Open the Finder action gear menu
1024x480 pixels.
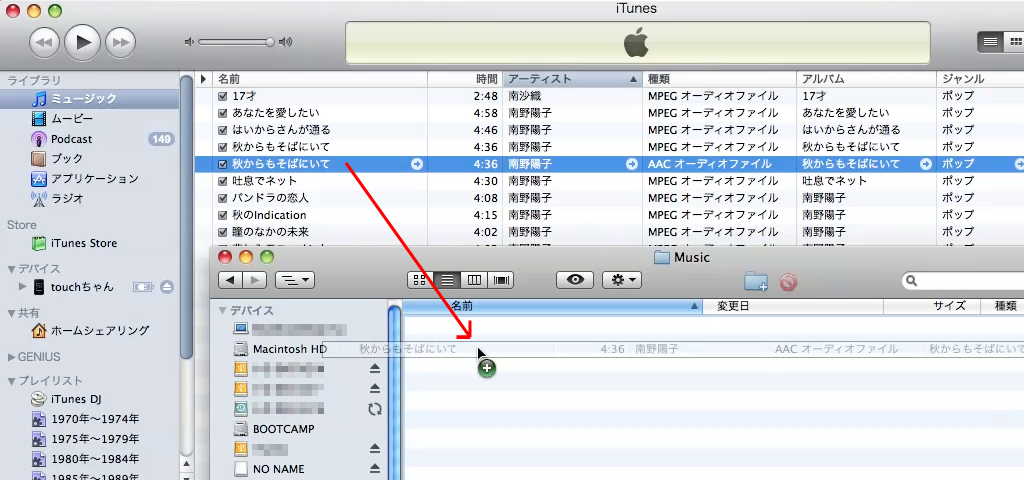point(622,280)
